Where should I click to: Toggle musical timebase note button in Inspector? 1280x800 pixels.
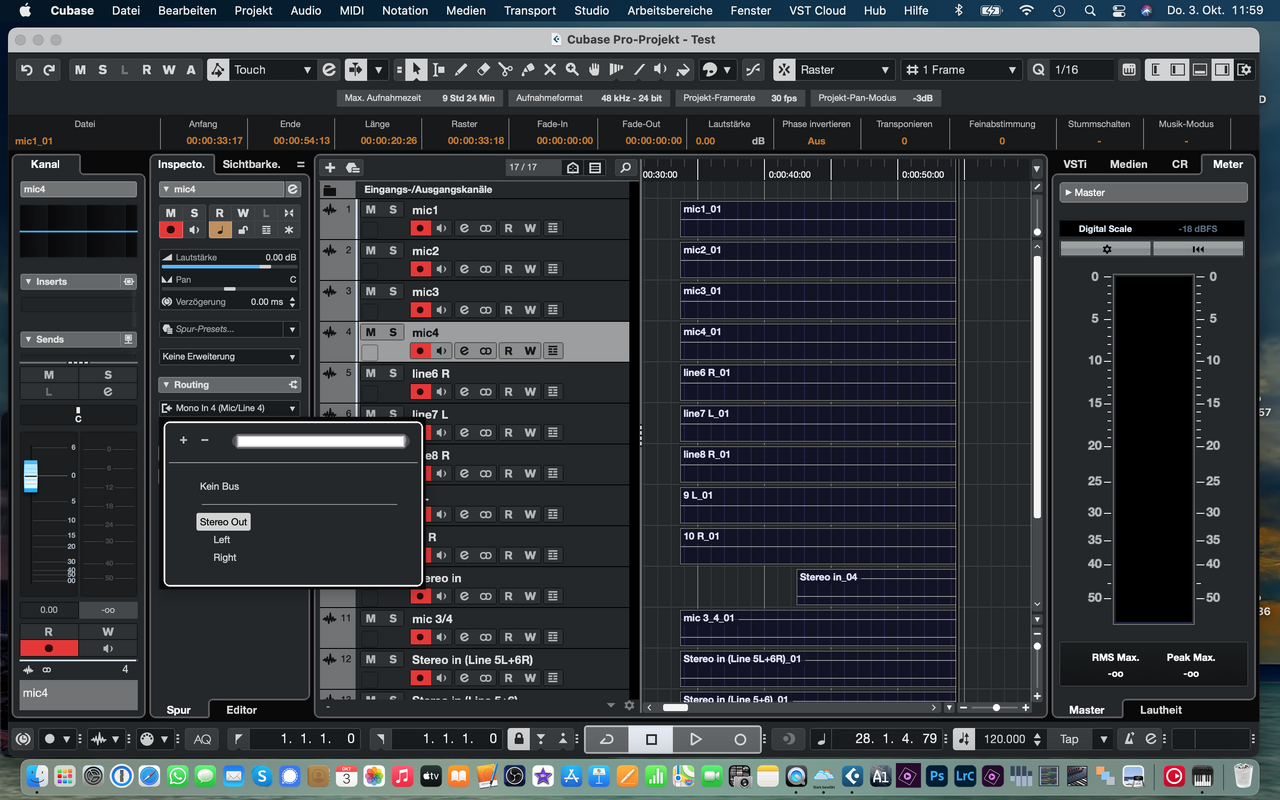coord(219,230)
